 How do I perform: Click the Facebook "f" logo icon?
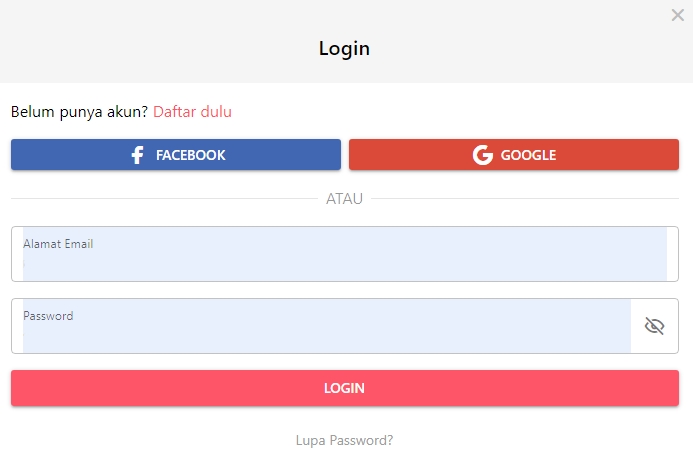tap(137, 155)
